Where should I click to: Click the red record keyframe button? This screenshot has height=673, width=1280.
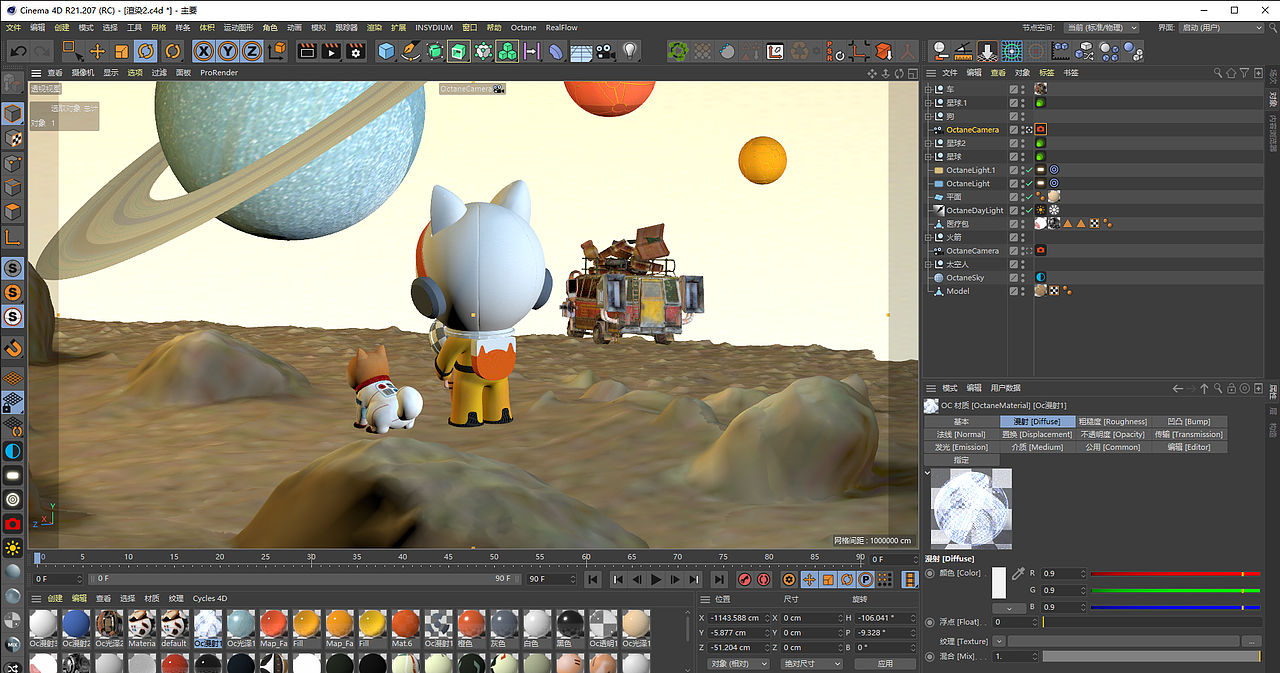click(745, 579)
